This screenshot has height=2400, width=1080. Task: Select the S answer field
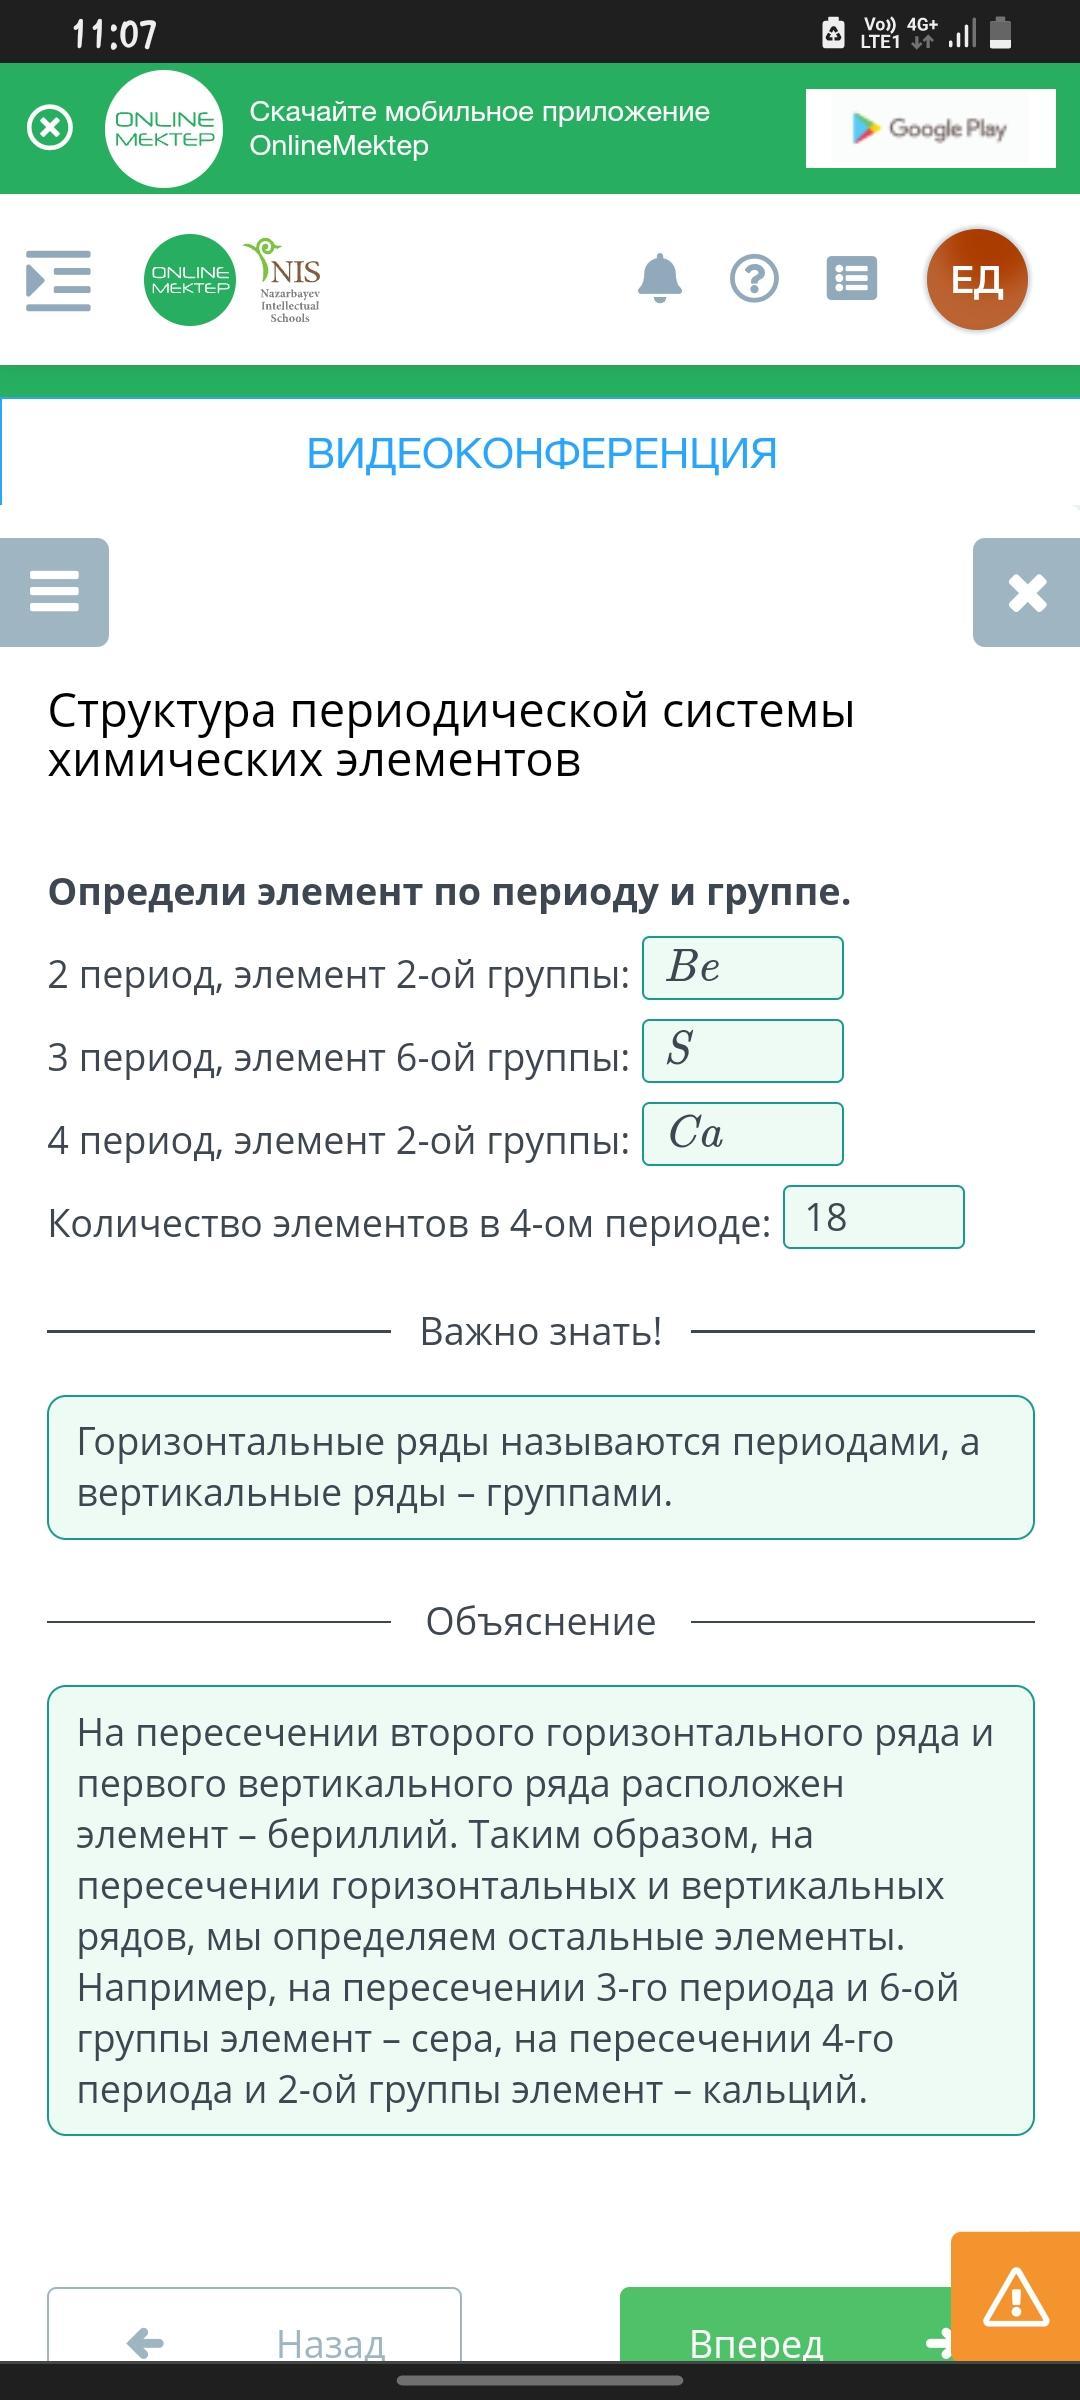743,1051
